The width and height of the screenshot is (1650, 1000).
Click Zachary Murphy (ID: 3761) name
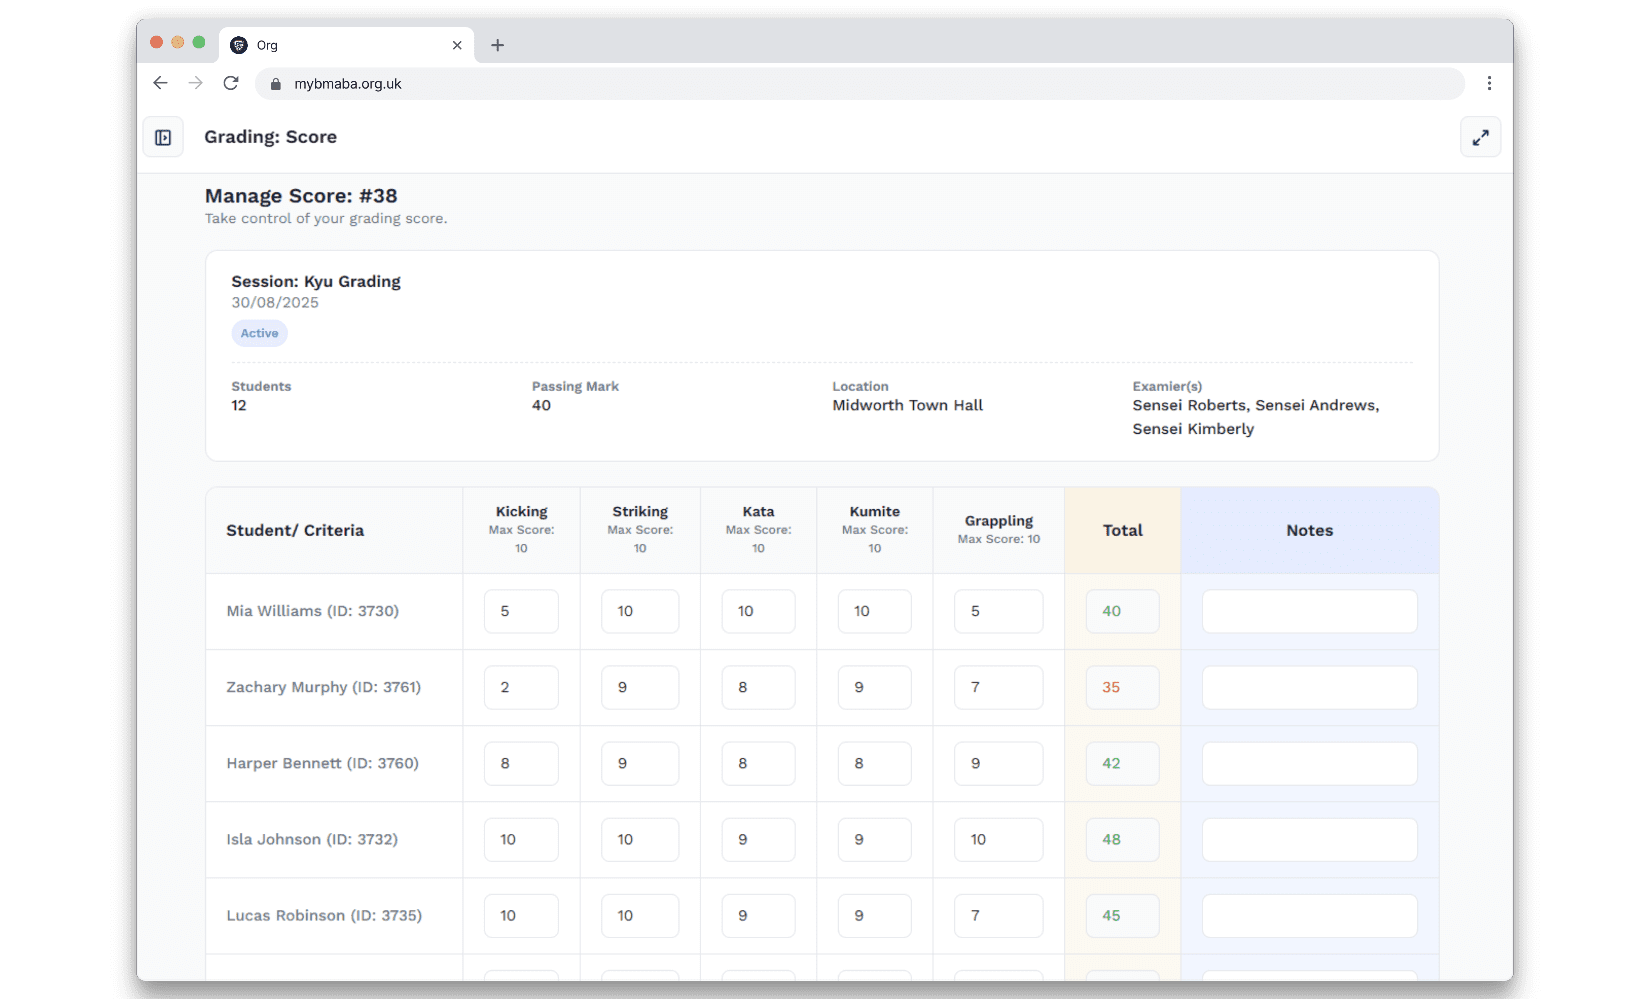tap(323, 687)
